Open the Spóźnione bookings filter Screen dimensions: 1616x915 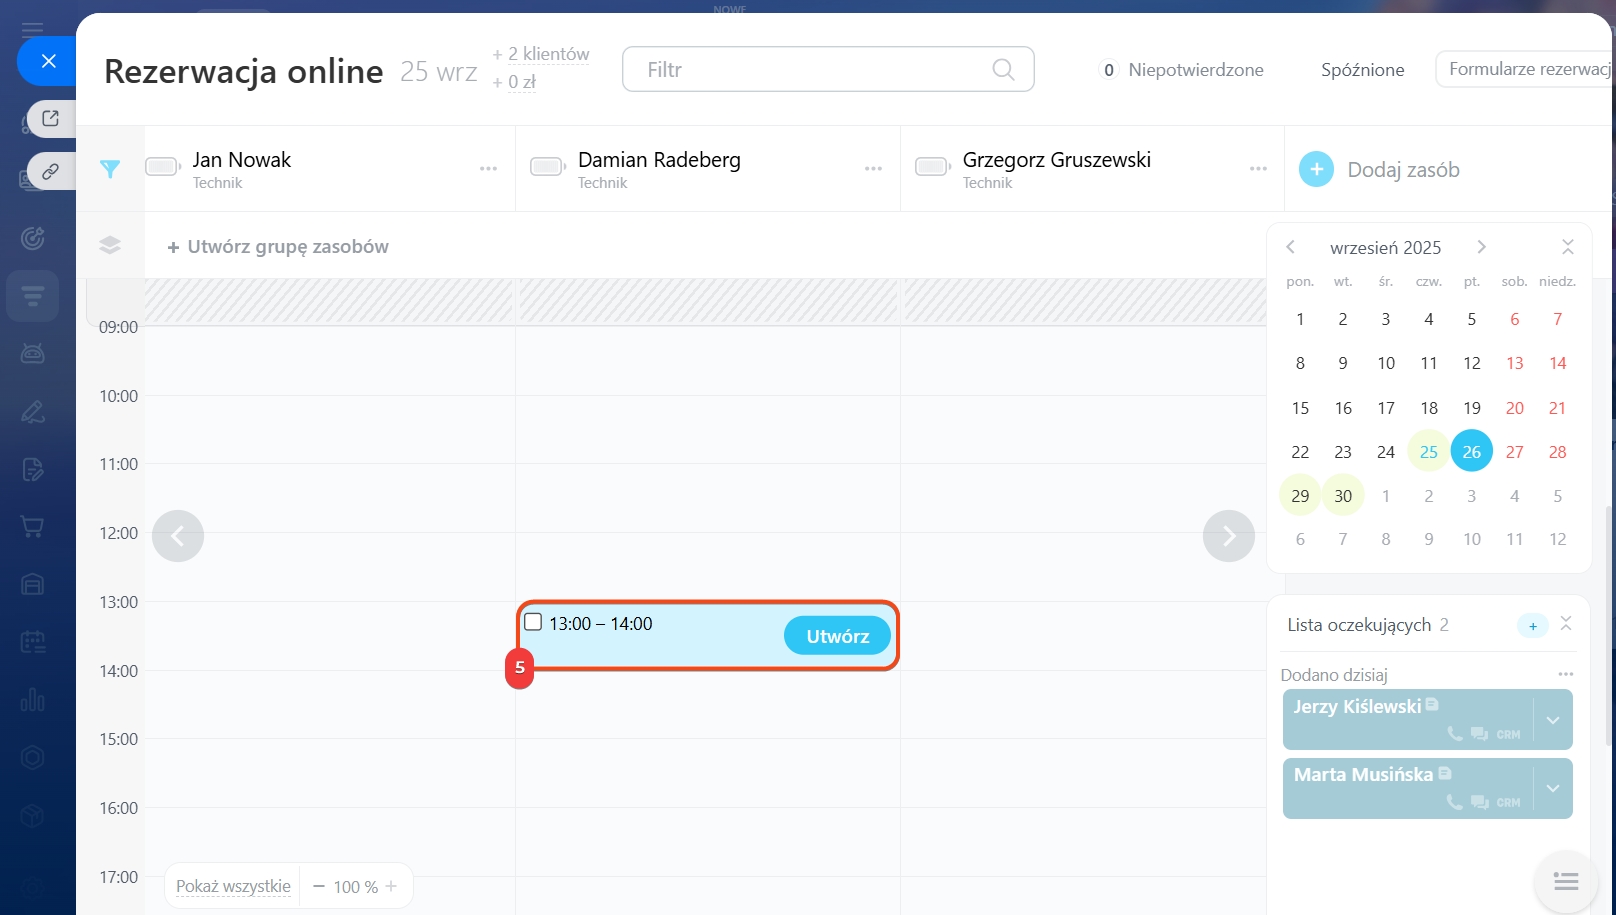[1362, 70]
